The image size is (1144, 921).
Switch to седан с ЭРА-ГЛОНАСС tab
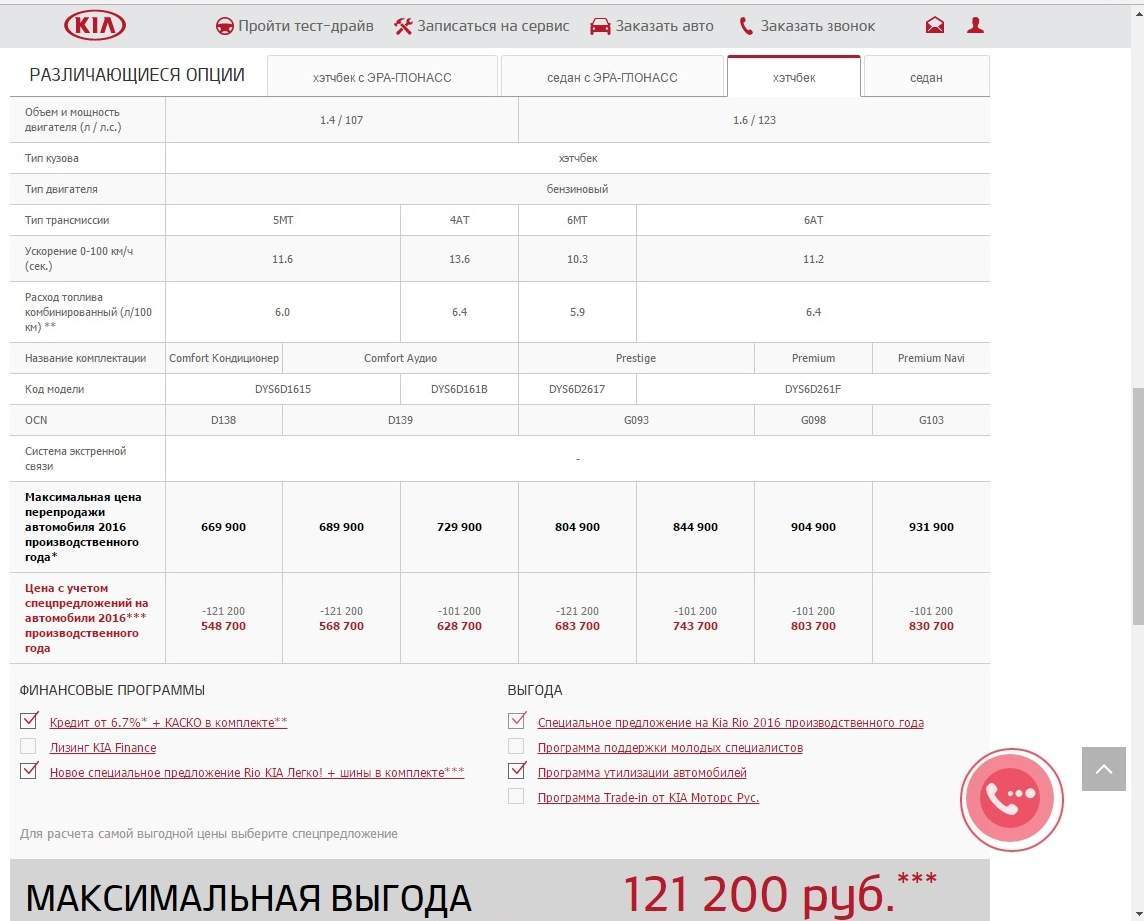click(x=612, y=77)
